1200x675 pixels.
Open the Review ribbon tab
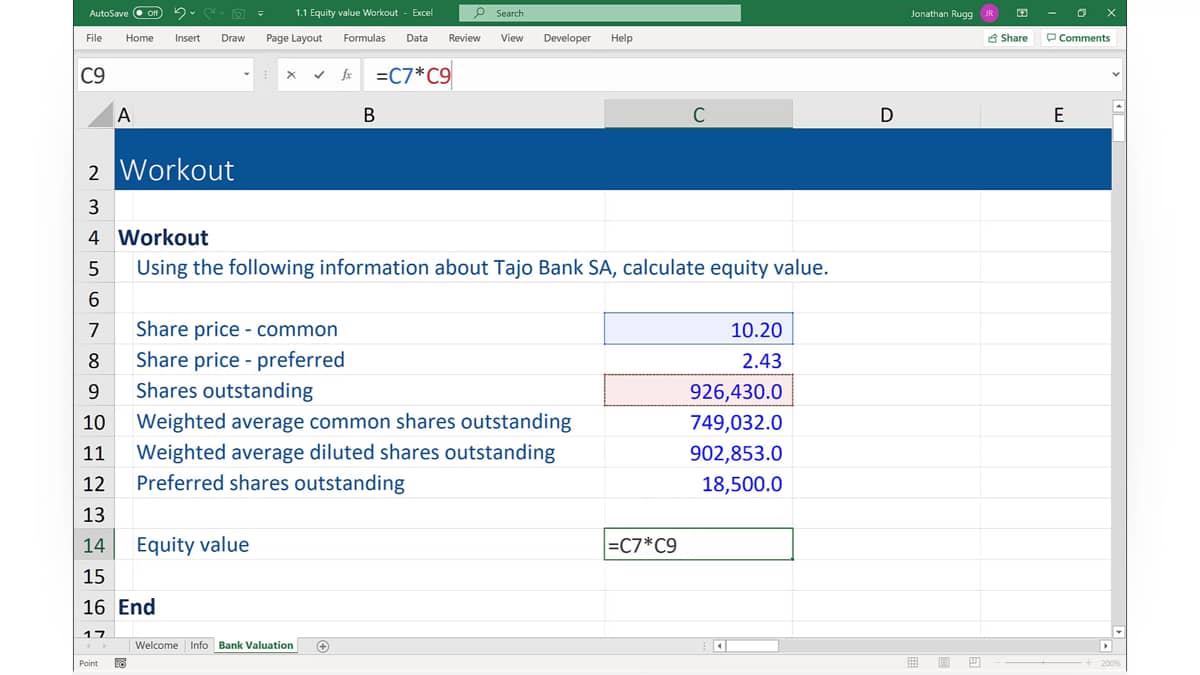click(x=464, y=38)
